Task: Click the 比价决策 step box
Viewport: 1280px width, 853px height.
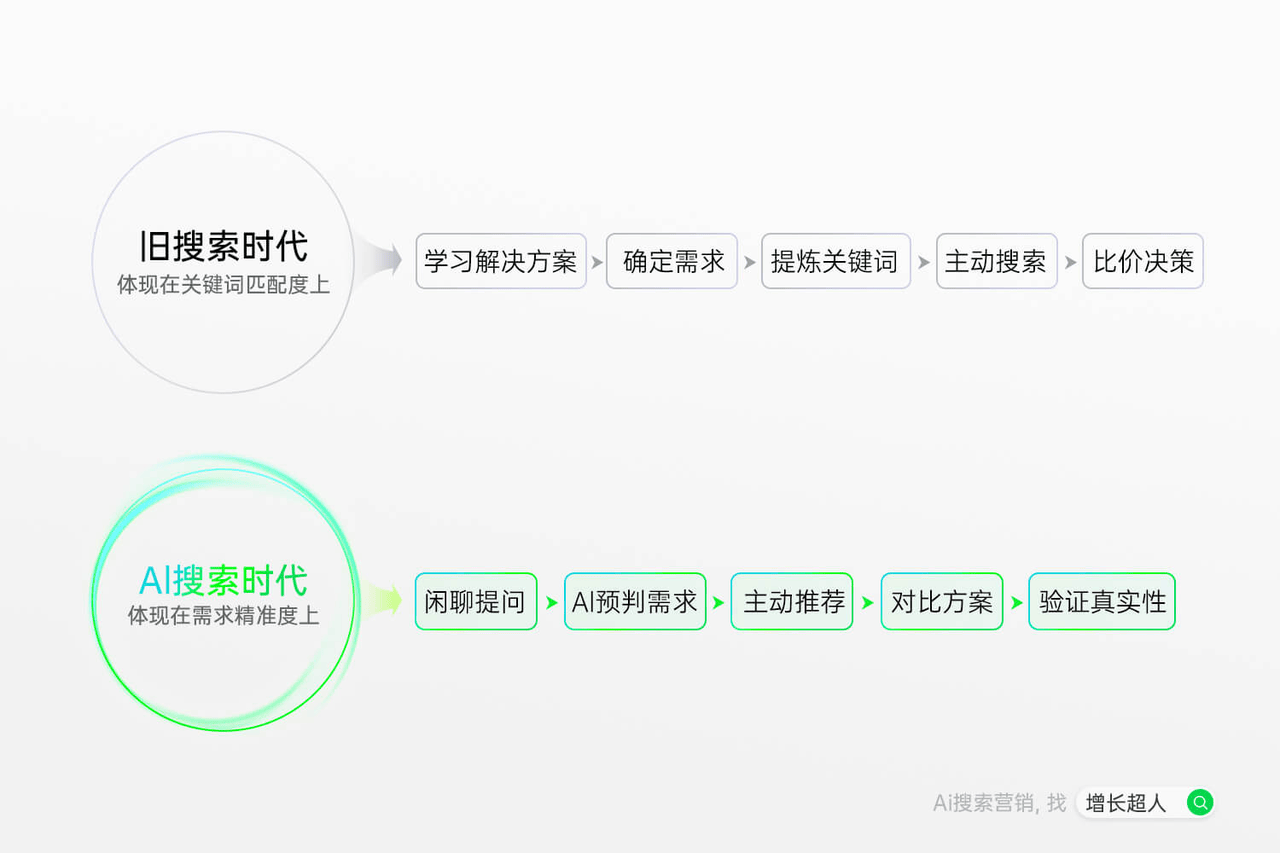Action: (1143, 261)
